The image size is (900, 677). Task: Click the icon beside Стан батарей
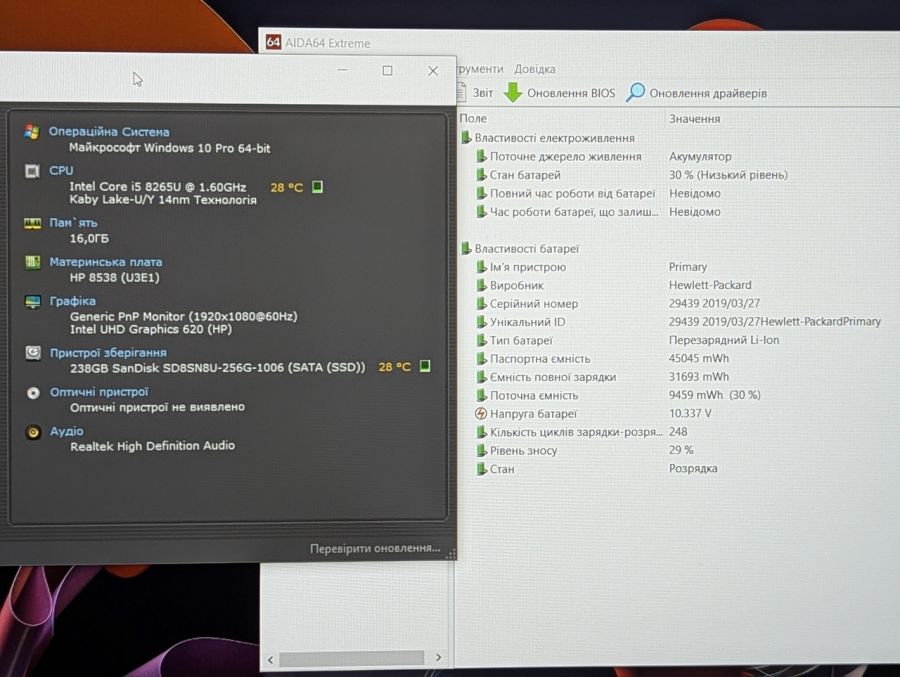[x=481, y=175]
